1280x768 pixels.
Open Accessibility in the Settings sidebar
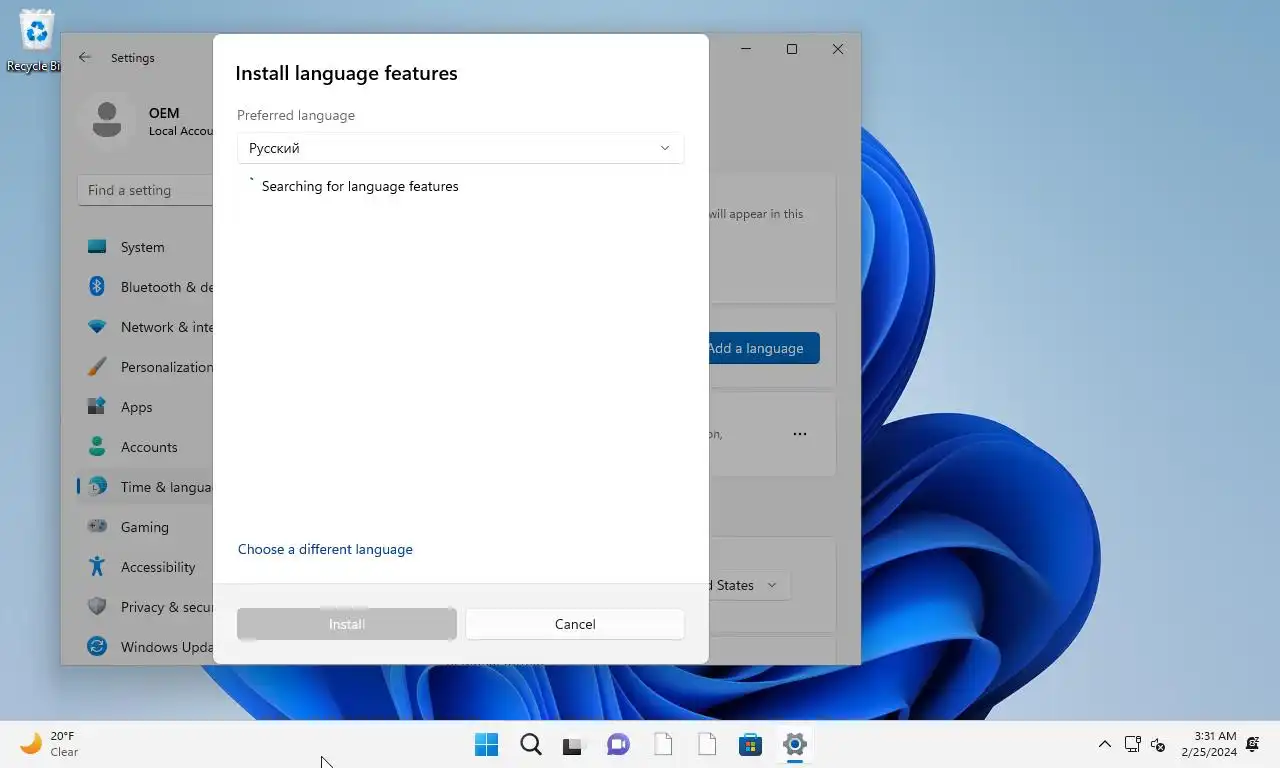coord(146,567)
